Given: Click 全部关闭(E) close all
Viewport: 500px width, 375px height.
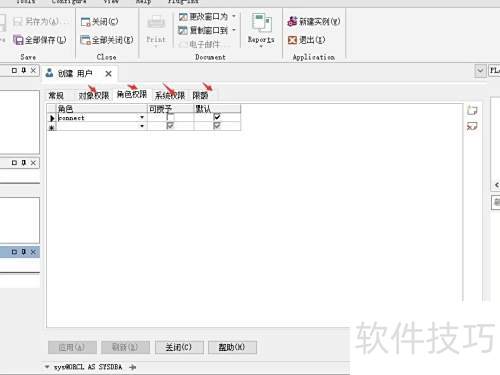Looking at the screenshot, I should point(107,40).
